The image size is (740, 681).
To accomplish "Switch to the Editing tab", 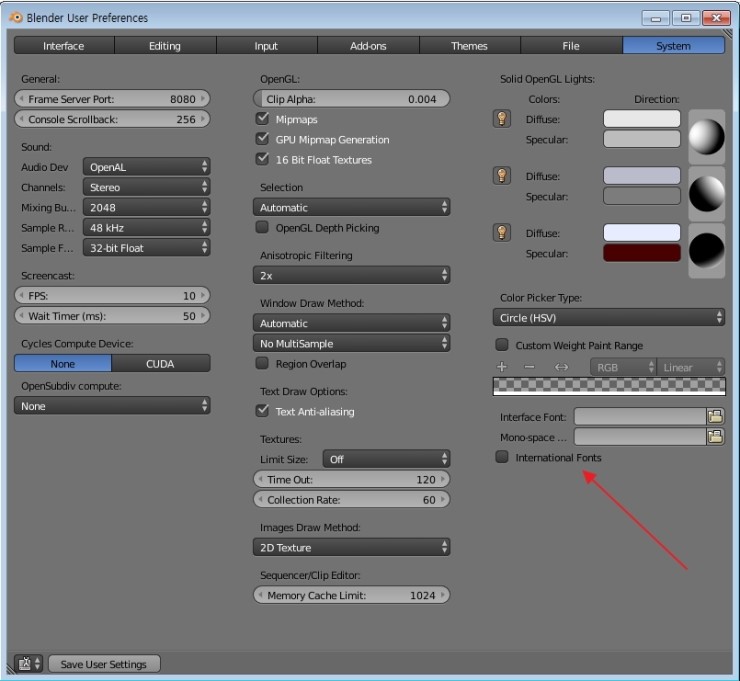I will pyautogui.click(x=165, y=46).
